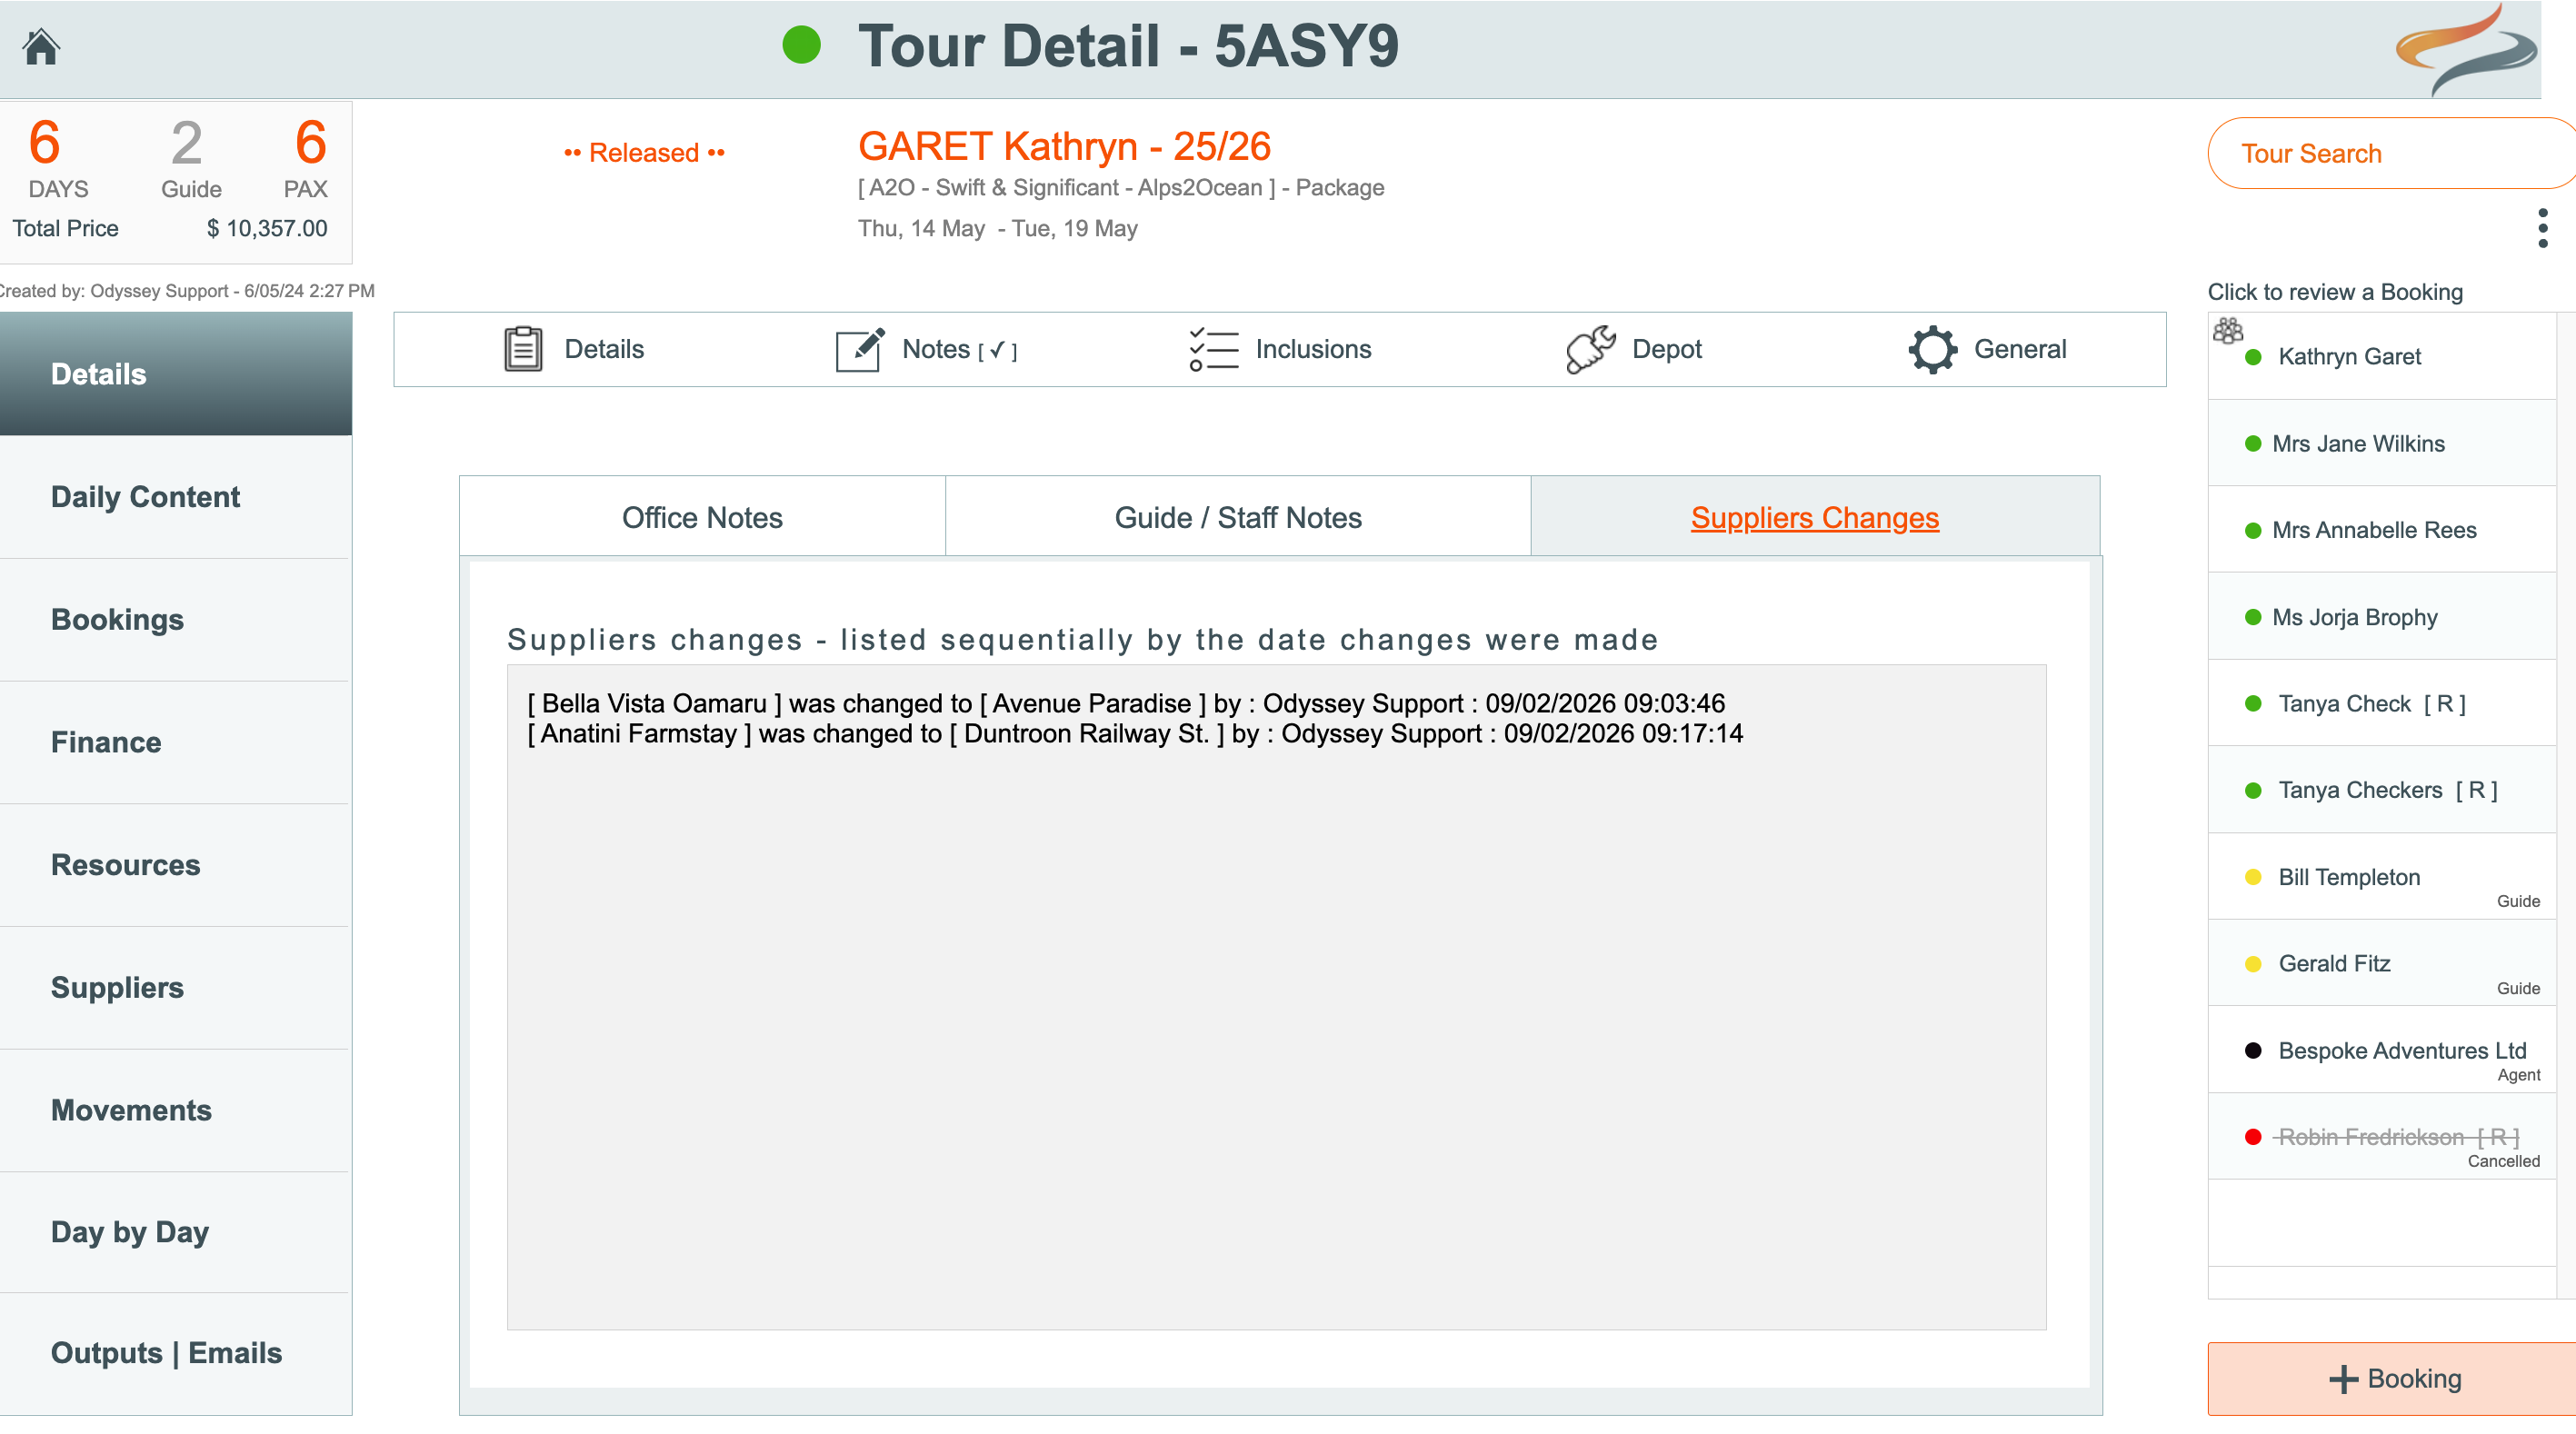Open the three-dot vertical menu

coord(2542,228)
